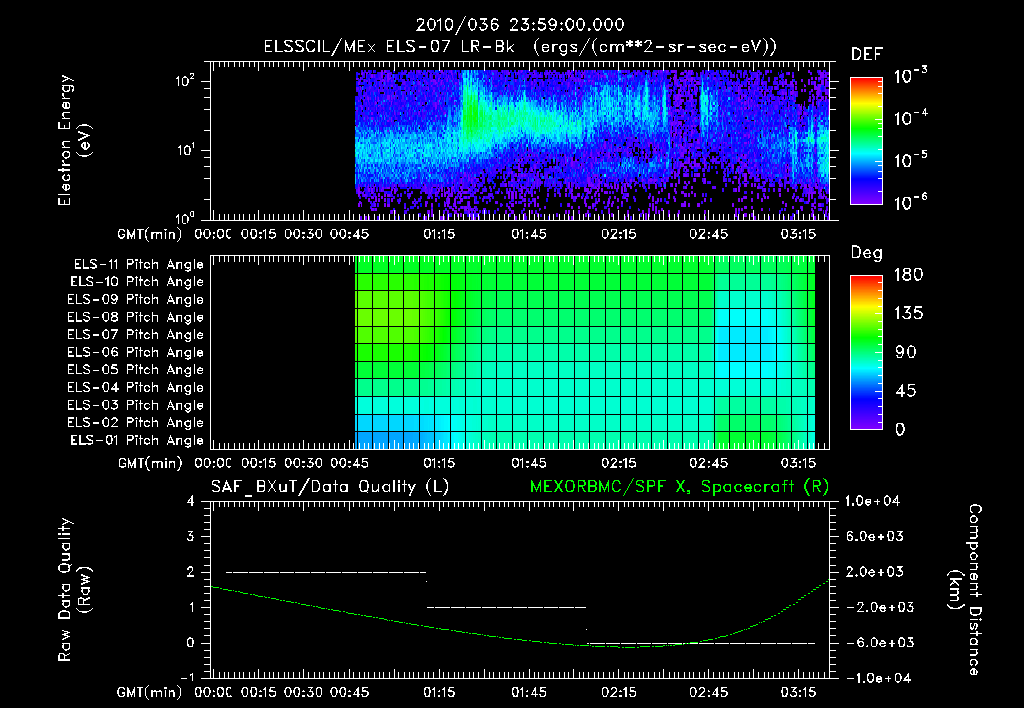
Task: Click the ELS-09 Pitch Angle row label
Action: pos(136,300)
